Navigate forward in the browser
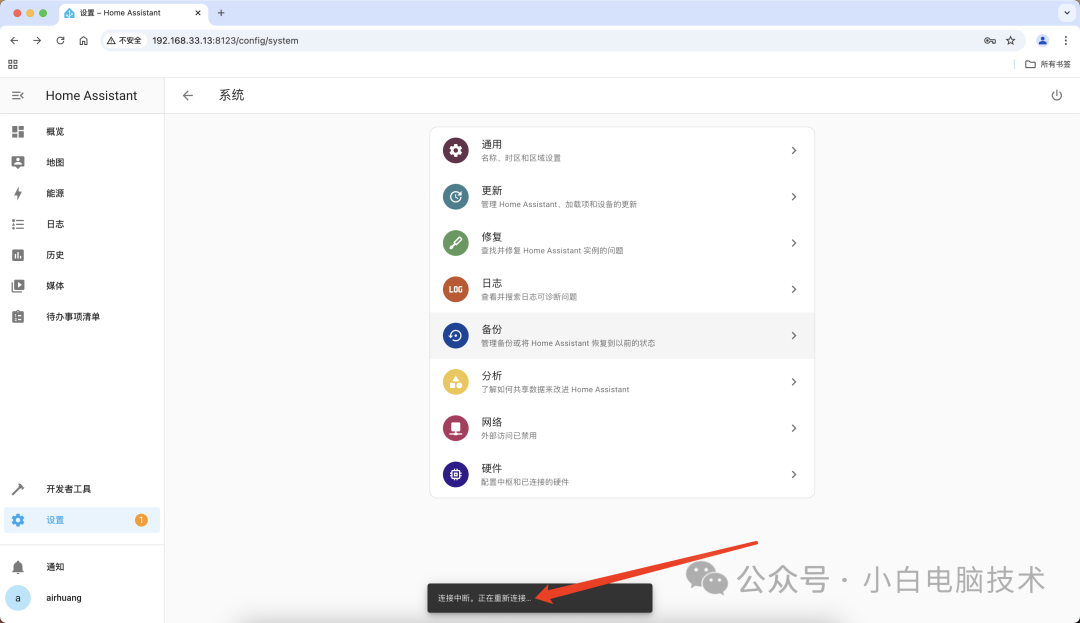Image resolution: width=1080 pixels, height=623 pixels. (x=37, y=41)
